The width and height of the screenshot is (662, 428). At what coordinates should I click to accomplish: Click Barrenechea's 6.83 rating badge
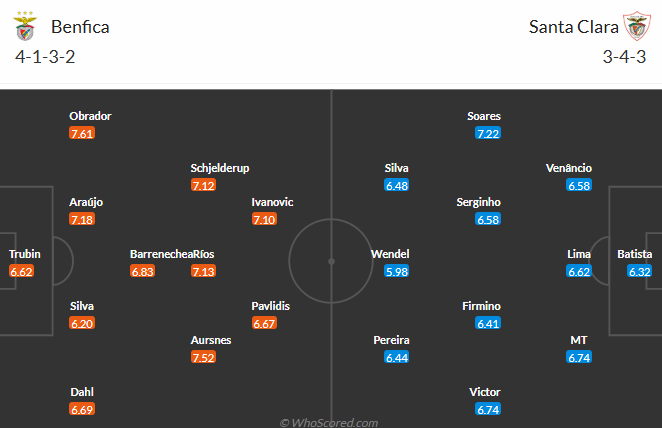point(142,271)
